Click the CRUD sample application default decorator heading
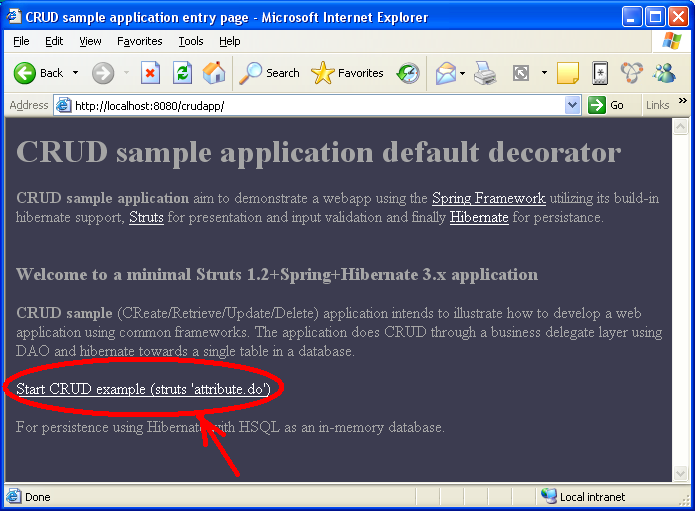Image resolution: width=695 pixels, height=511 pixels. (x=318, y=152)
